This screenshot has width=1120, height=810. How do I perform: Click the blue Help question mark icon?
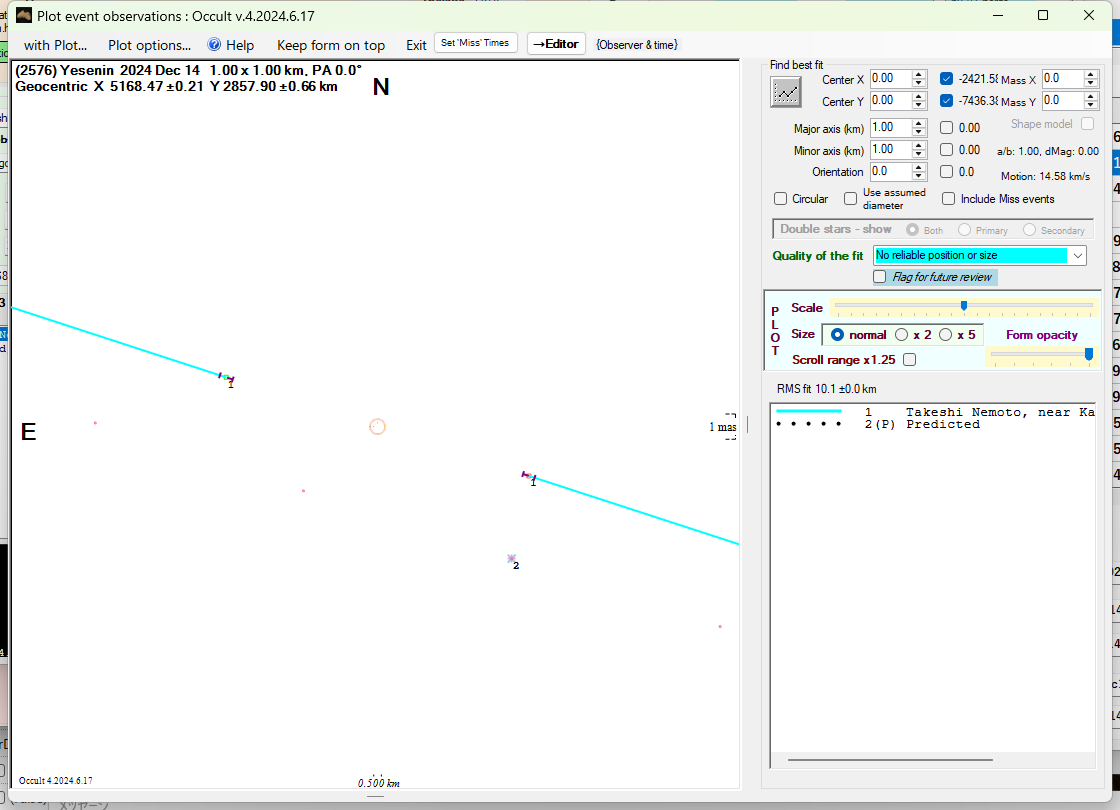214,45
